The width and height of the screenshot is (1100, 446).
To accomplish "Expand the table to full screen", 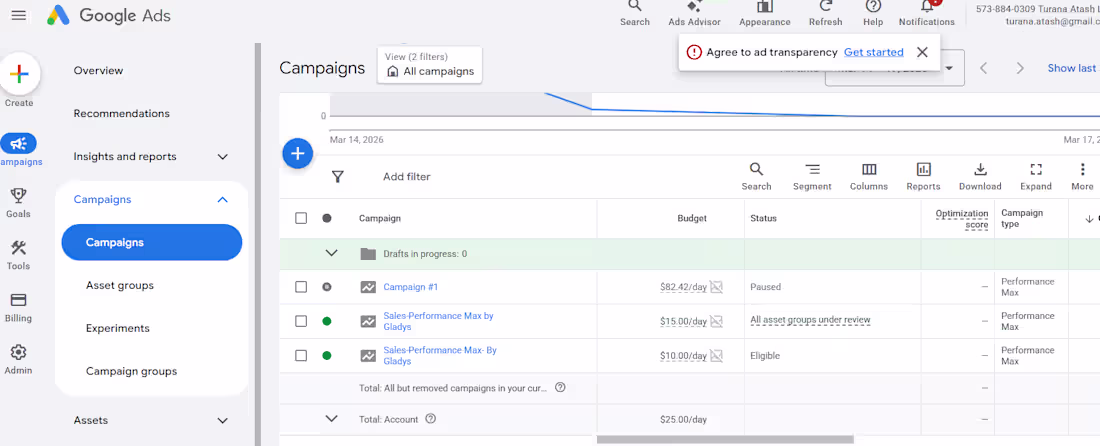I will [x=1035, y=177].
